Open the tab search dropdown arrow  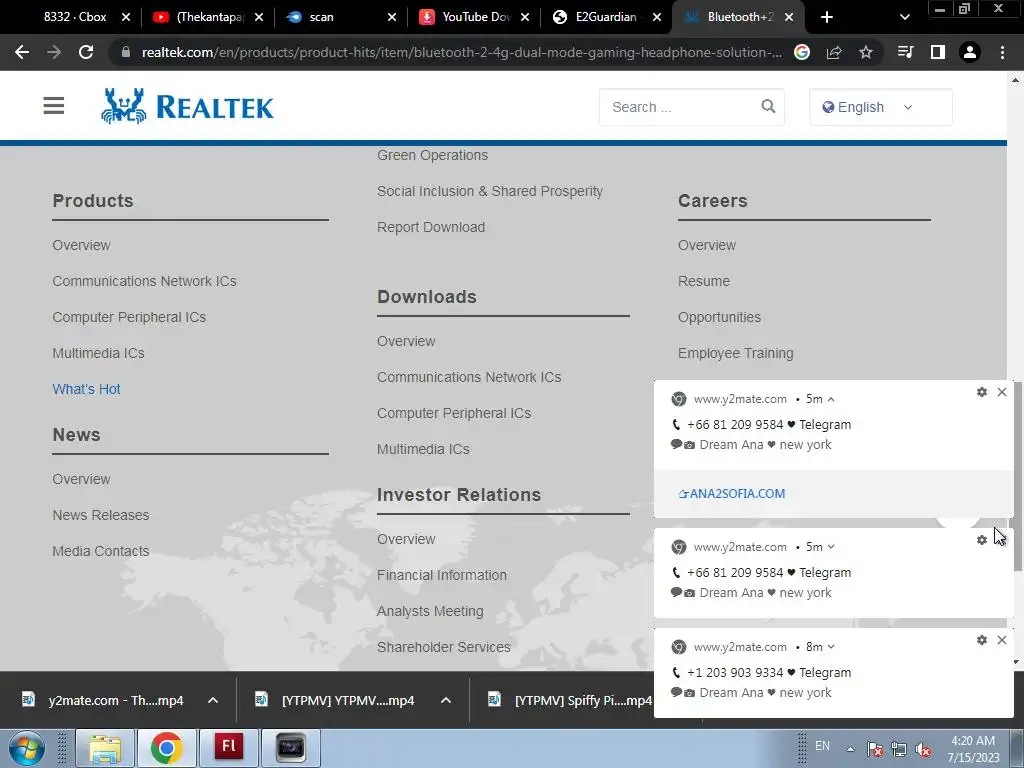click(x=904, y=17)
